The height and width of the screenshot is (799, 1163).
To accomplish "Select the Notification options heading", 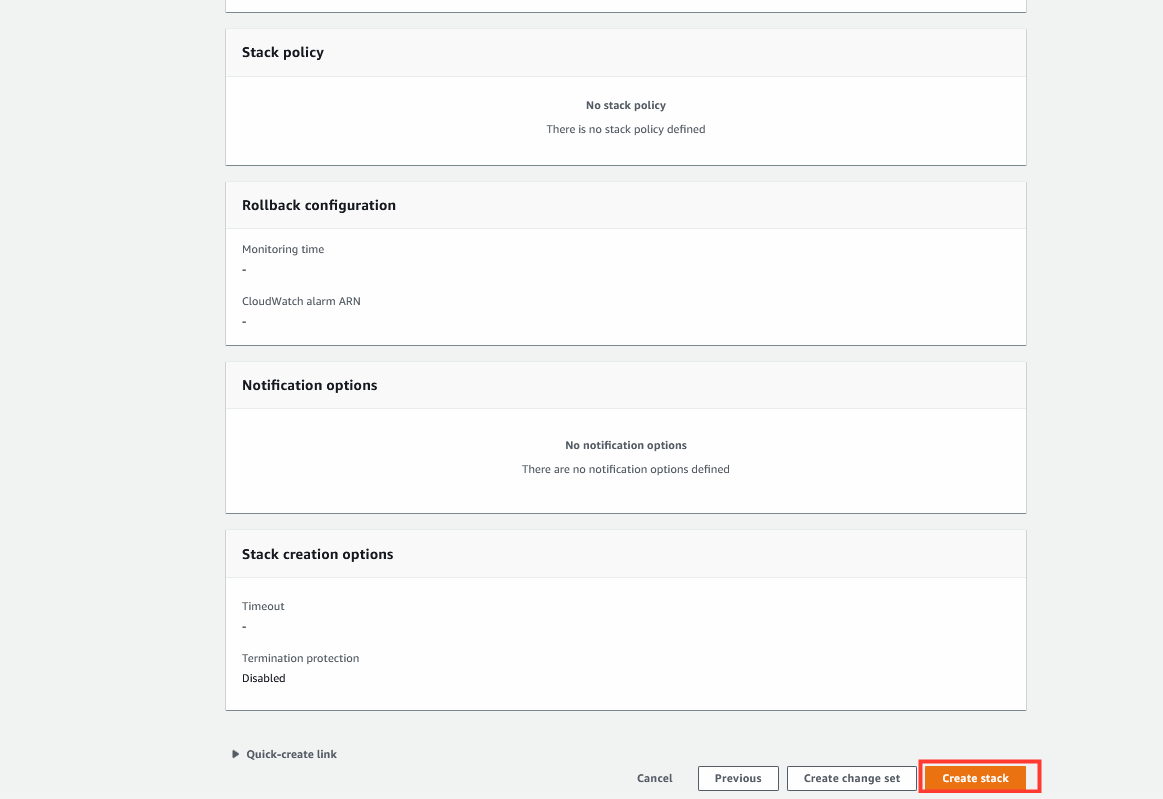I will (x=309, y=385).
